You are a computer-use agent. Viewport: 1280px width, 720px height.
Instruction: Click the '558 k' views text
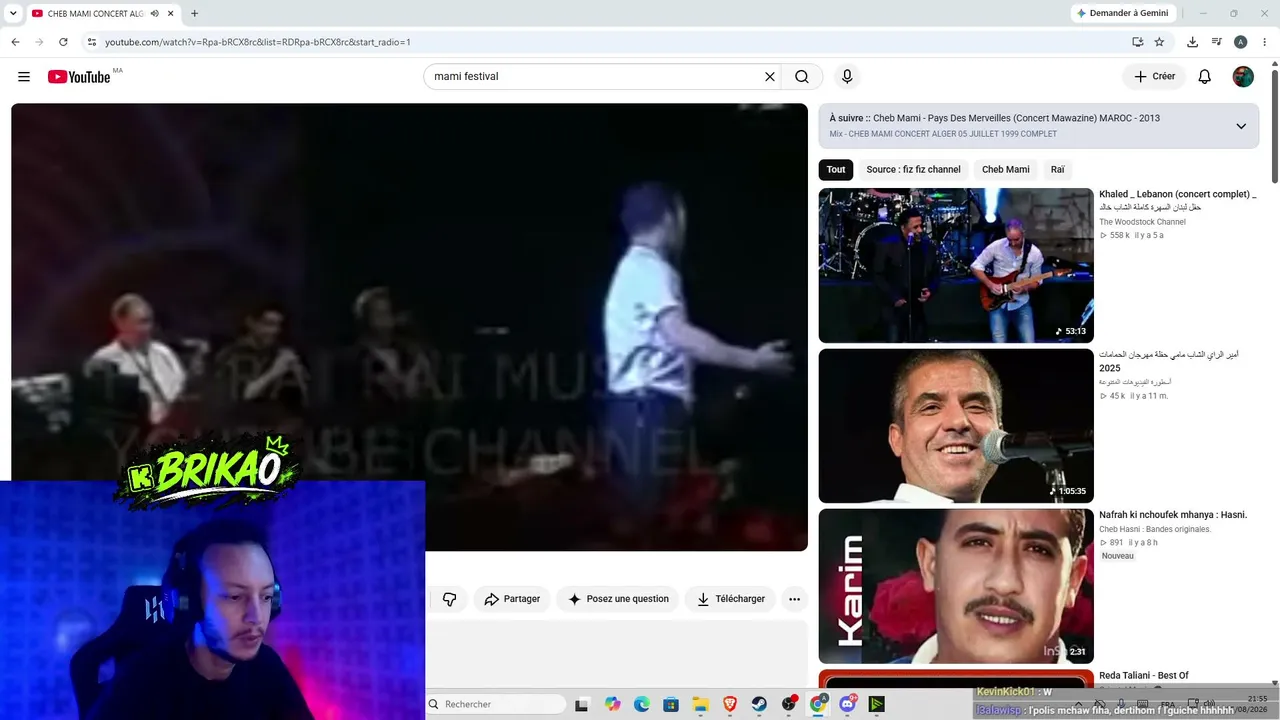(x=1119, y=236)
